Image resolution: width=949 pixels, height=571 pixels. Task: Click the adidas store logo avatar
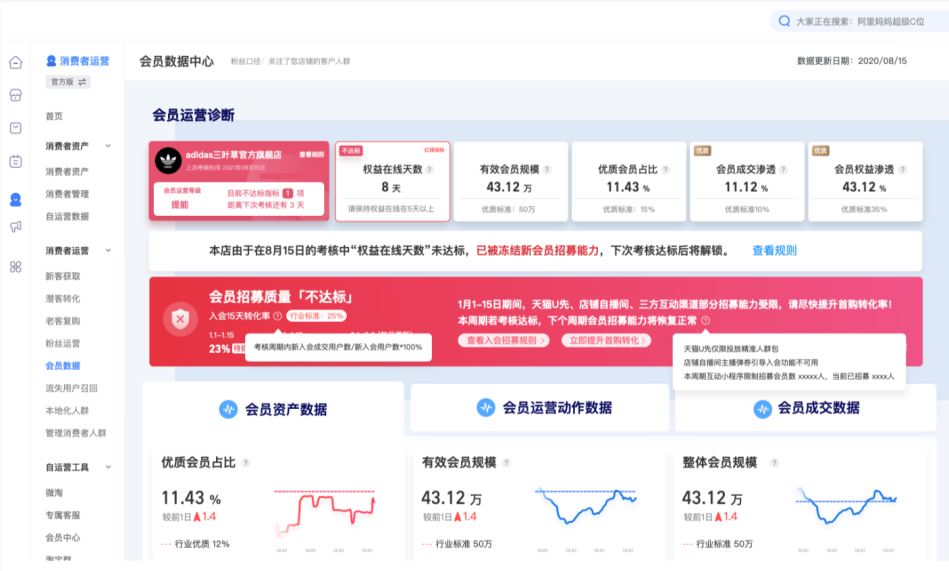pos(168,160)
